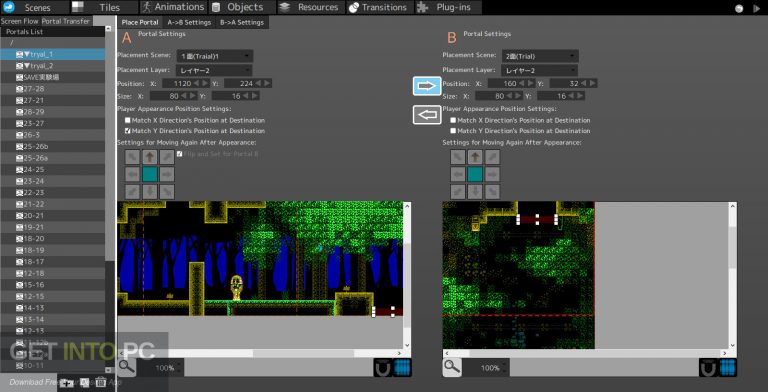The height and width of the screenshot is (392, 768).
Task: Open Portal B Placement Layer dropdown
Action: (539, 71)
